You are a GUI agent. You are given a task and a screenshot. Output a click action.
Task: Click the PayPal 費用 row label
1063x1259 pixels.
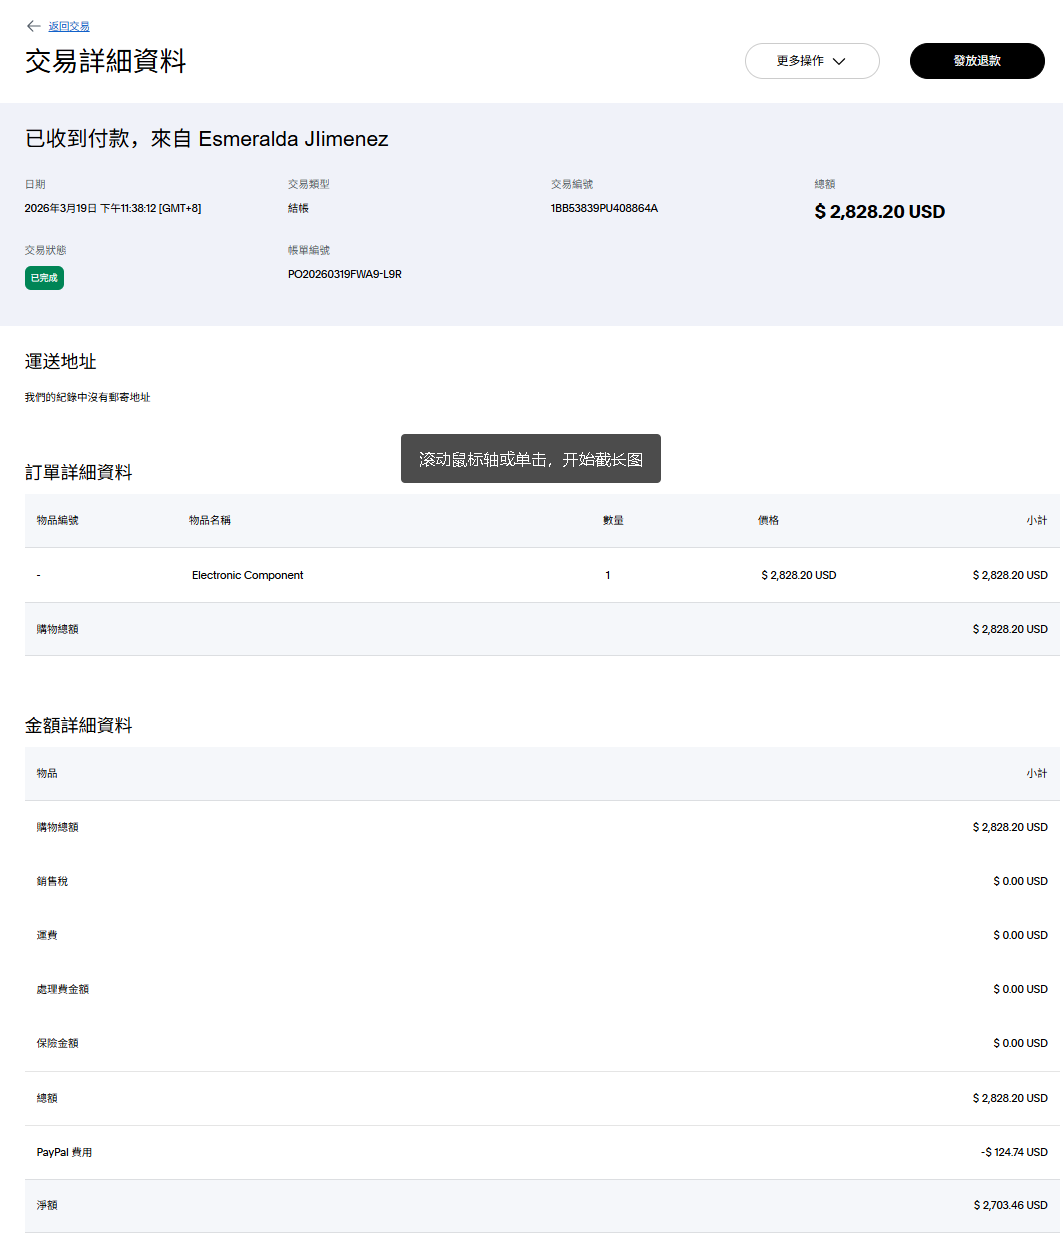64,1152
